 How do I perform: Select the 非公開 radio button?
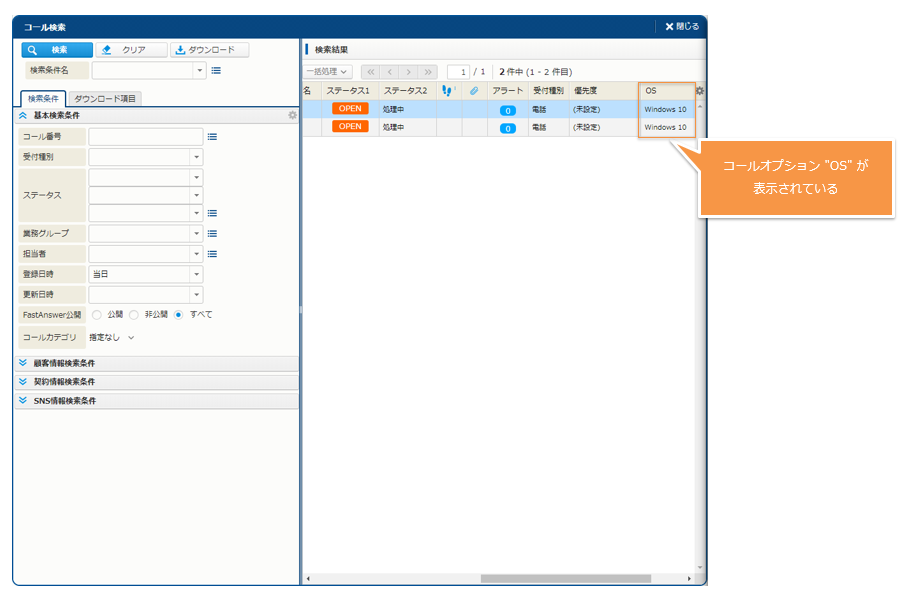coord(134,314)
